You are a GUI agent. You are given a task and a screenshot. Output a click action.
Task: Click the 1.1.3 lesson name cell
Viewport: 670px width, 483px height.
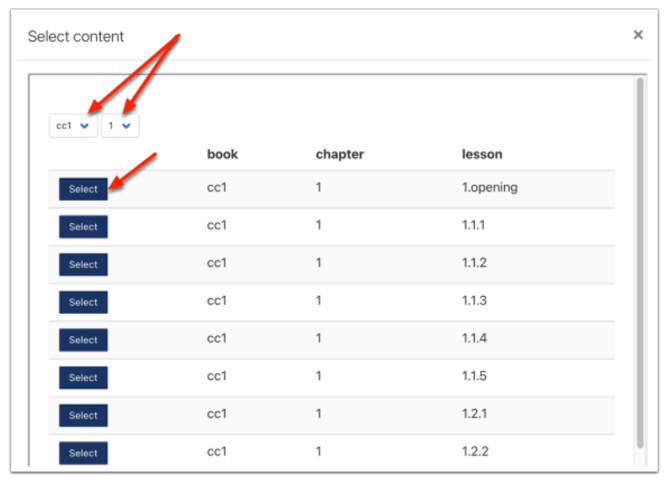click(x=475, y=301)
